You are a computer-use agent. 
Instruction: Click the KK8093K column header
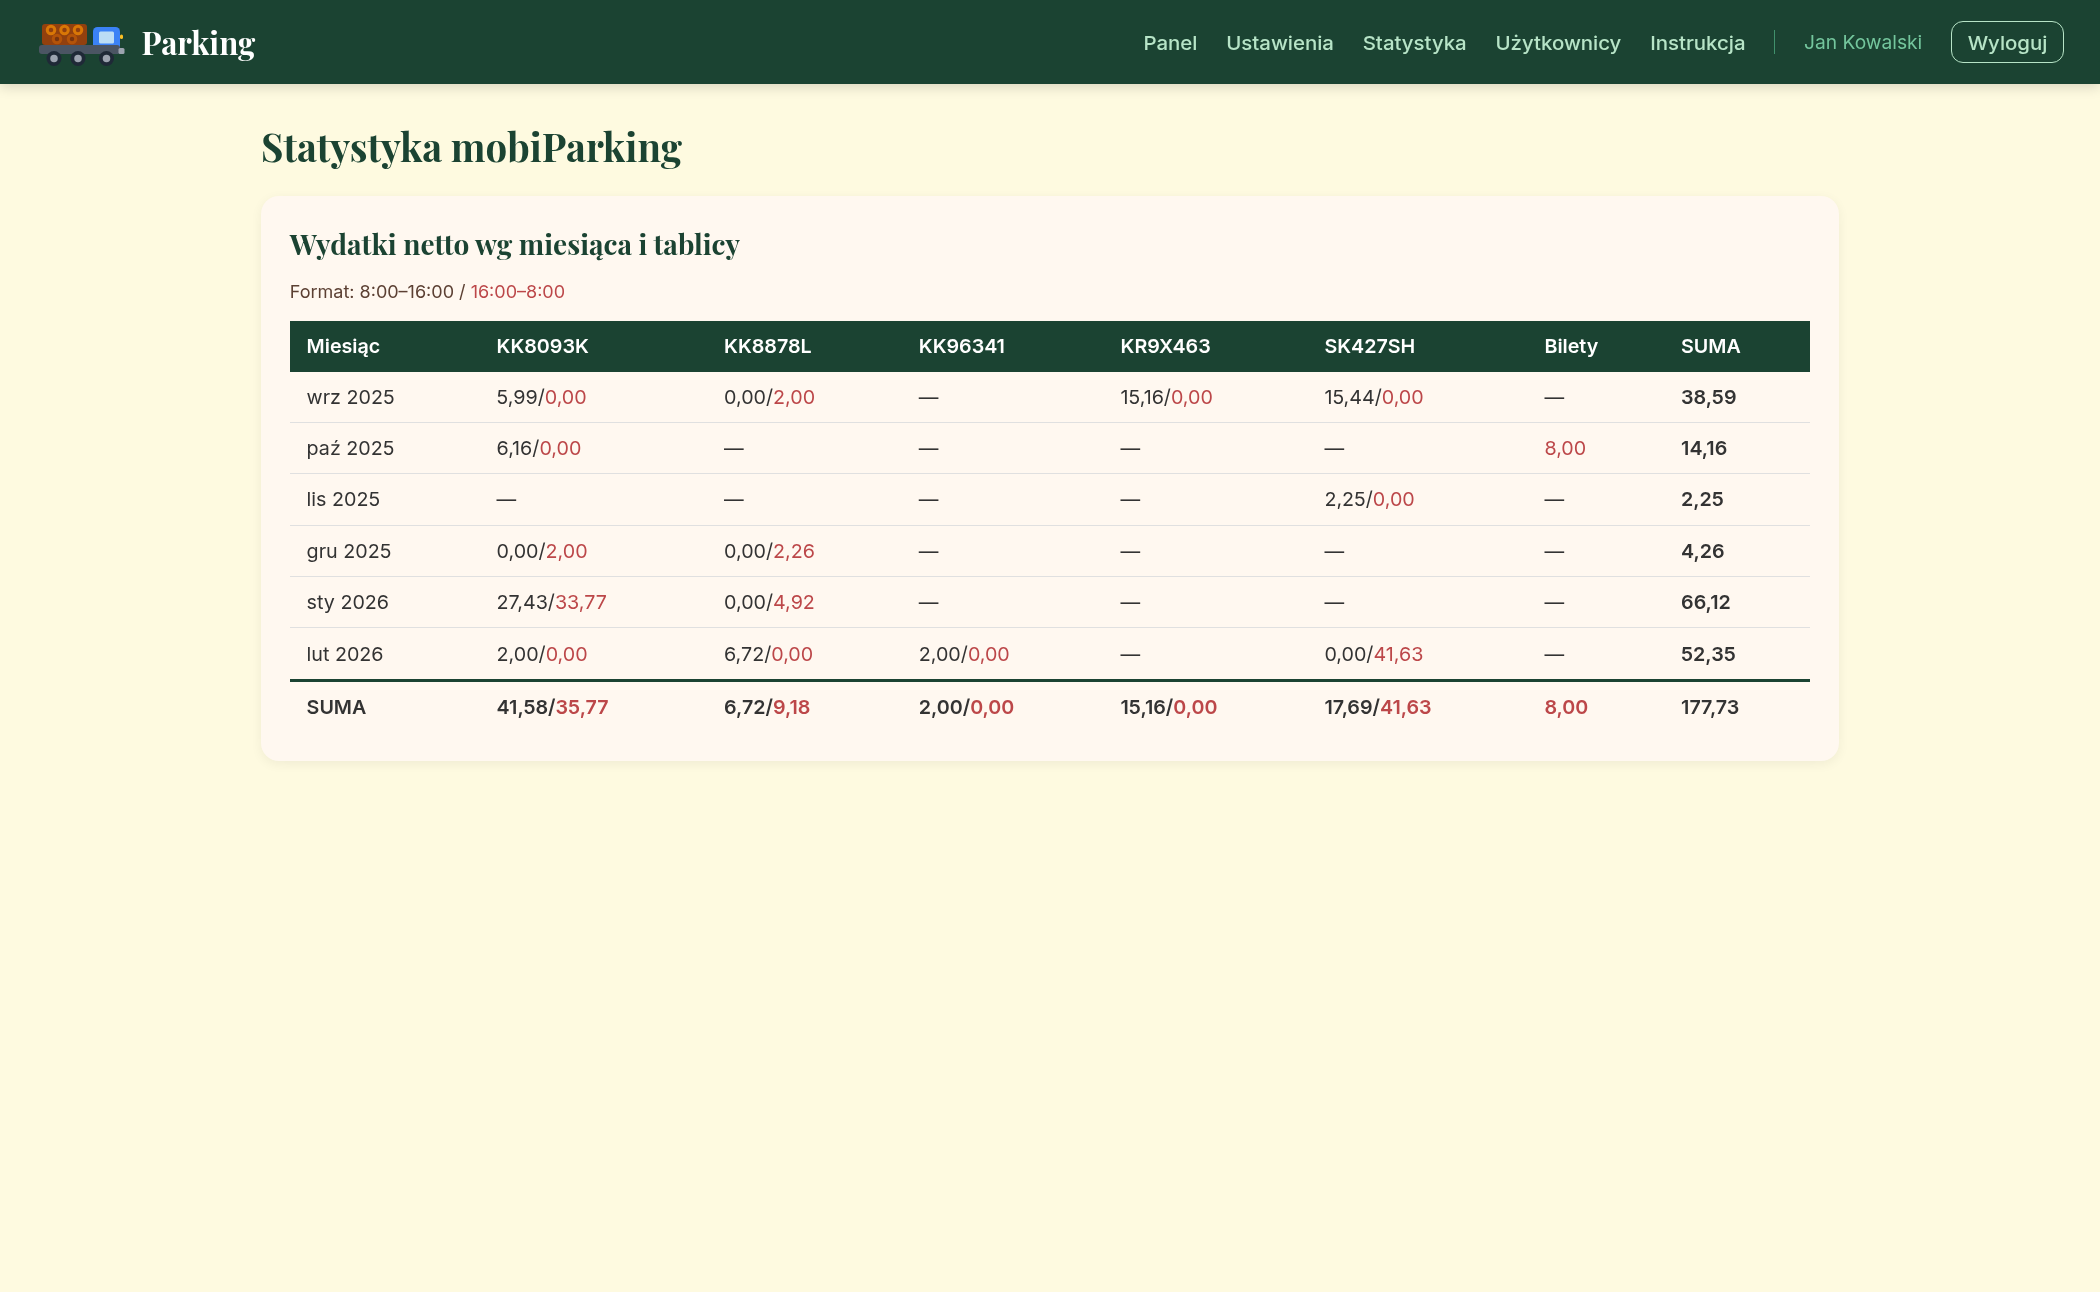542,346
